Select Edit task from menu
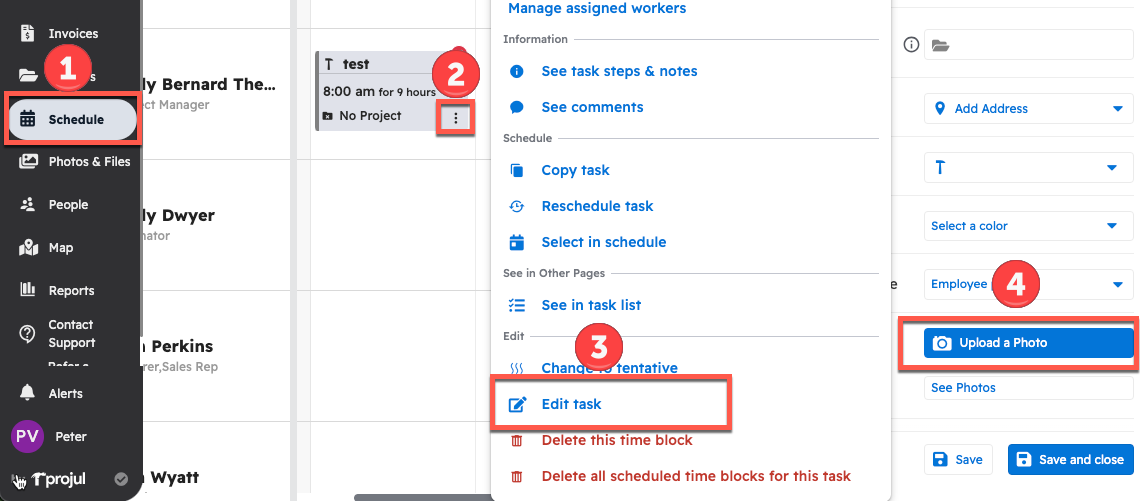Viewport: 1140px width, 501px height. 571,404
